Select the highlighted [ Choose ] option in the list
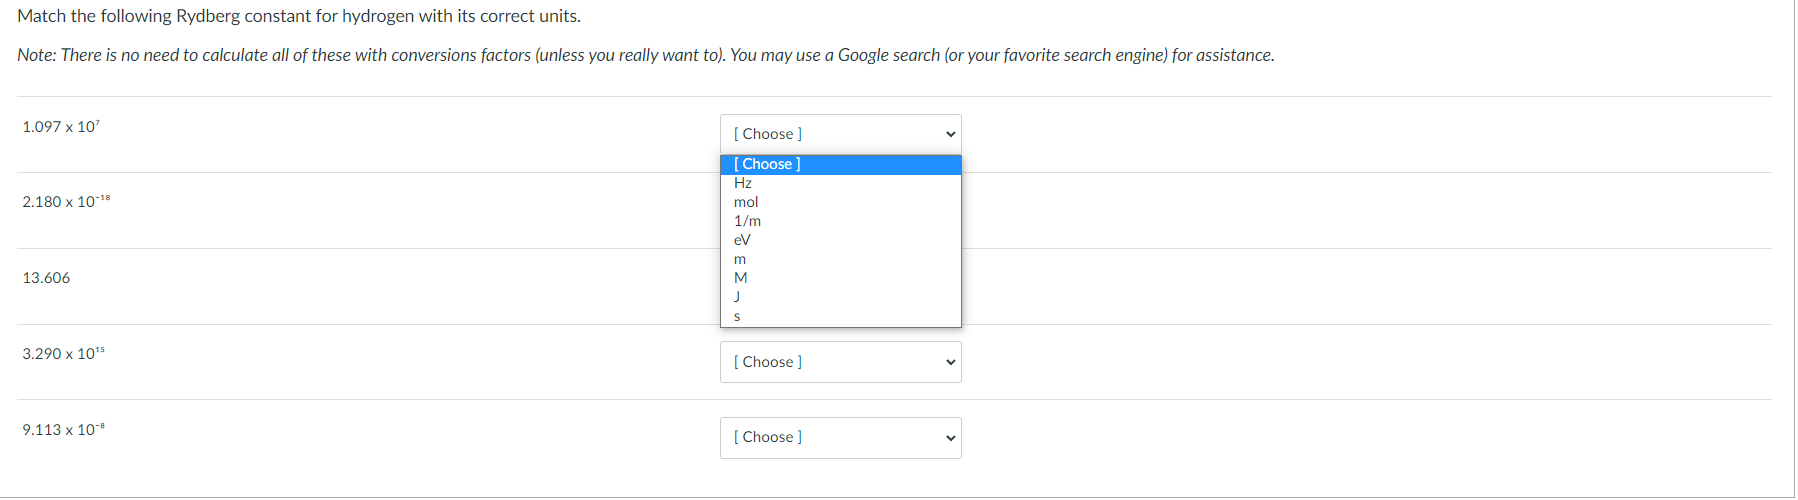 tap(767, 164)
